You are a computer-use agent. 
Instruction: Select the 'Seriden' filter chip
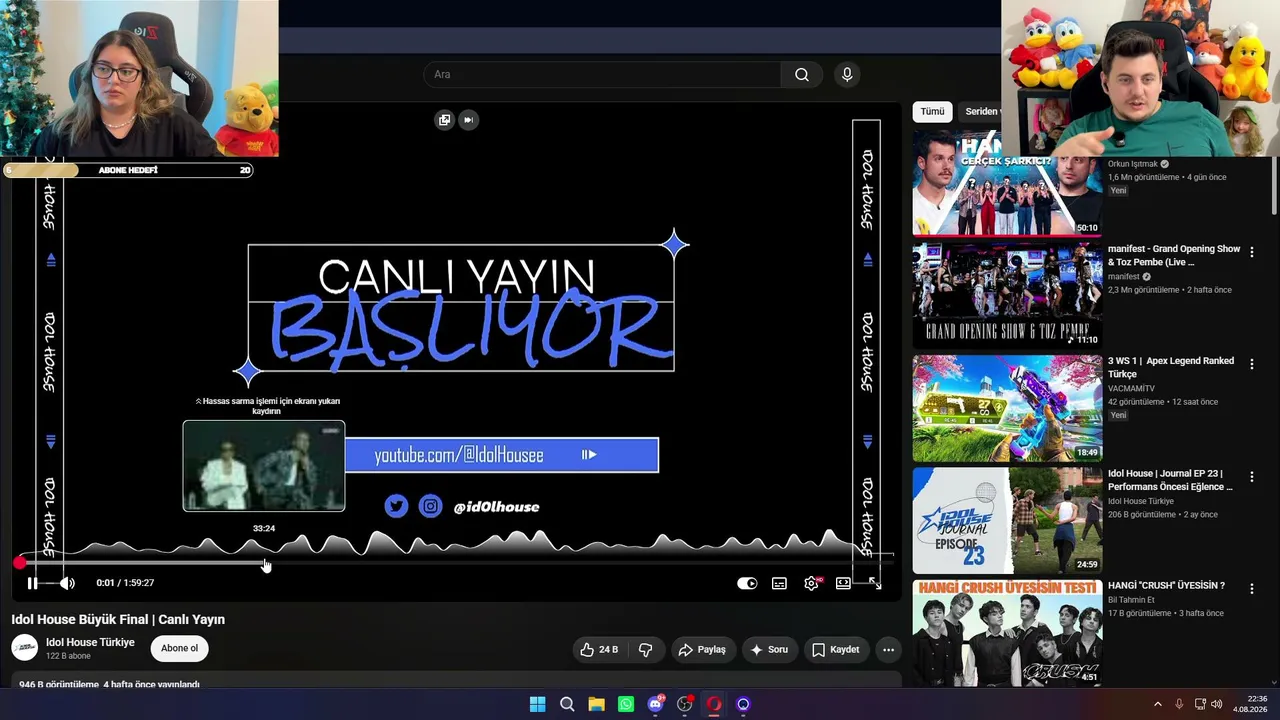pos(981,112)
